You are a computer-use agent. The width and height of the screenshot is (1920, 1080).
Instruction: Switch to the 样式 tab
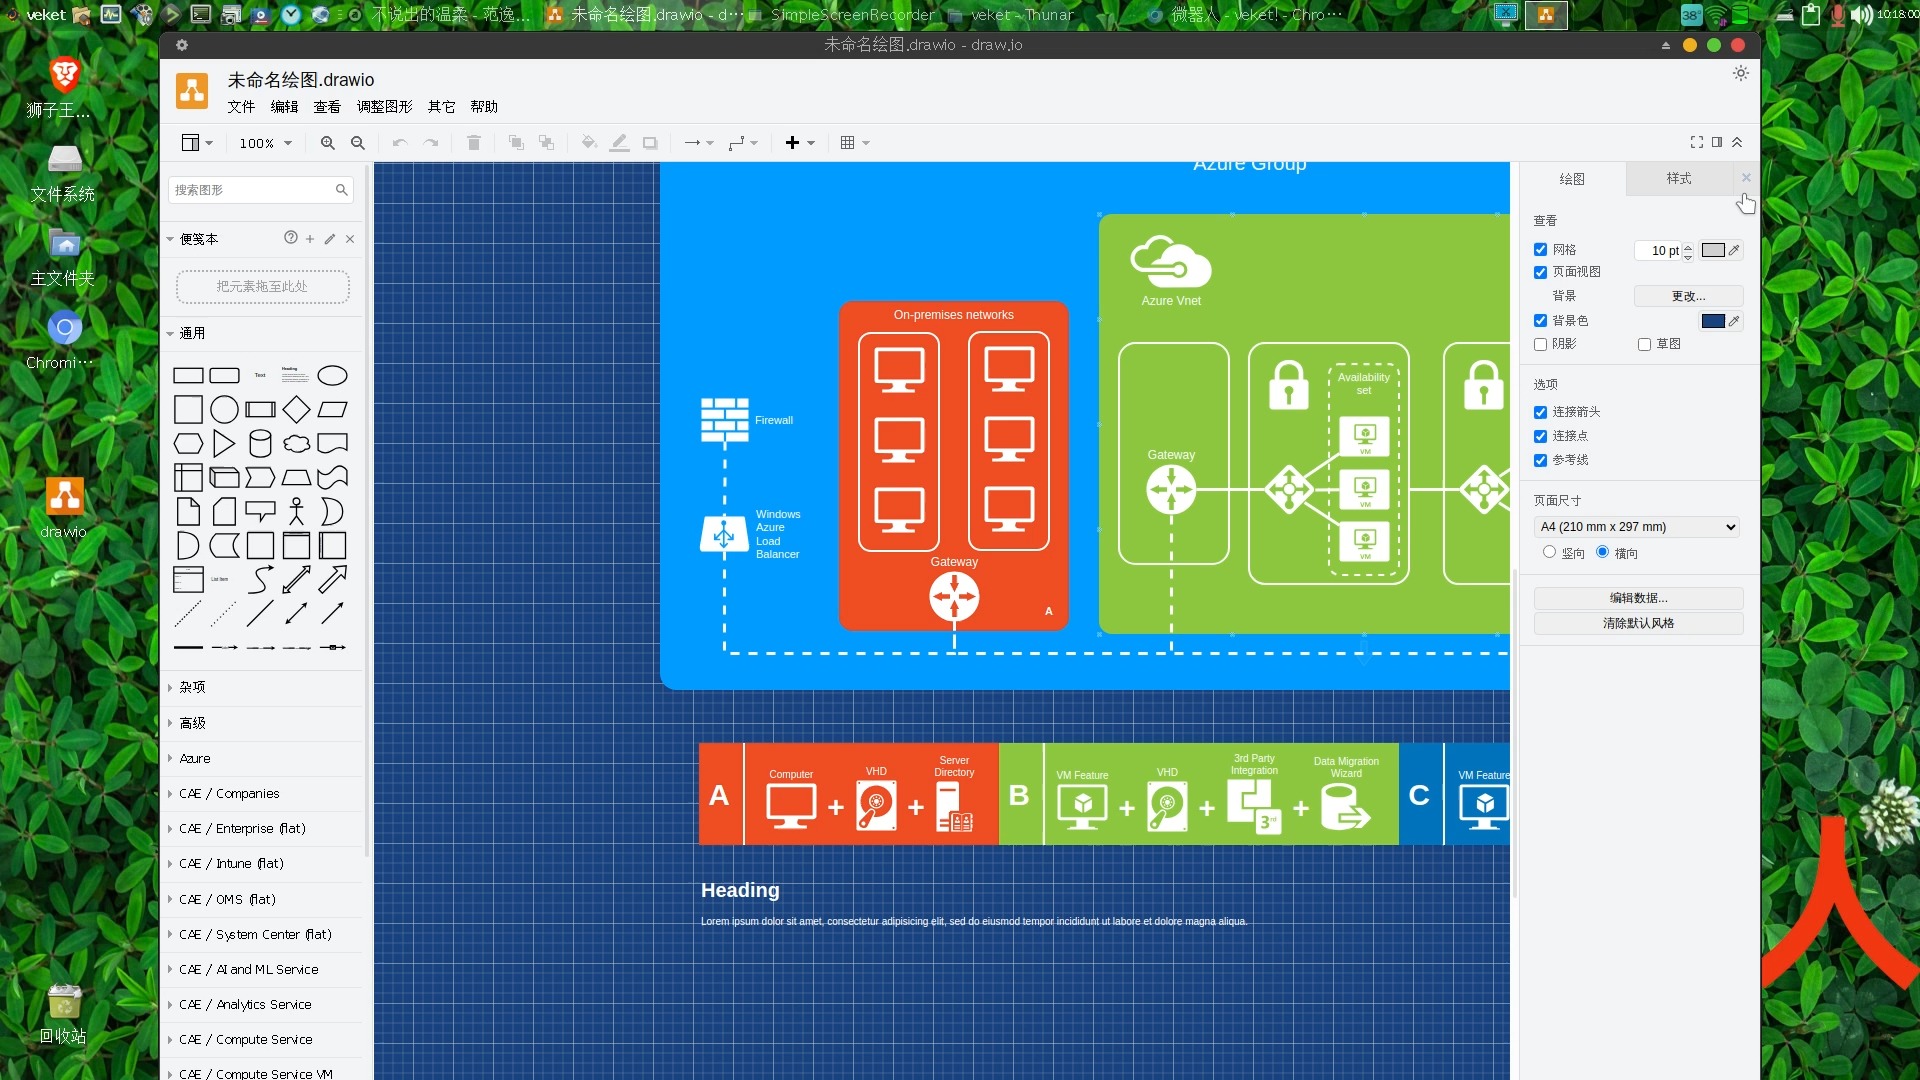[1679, 179]
